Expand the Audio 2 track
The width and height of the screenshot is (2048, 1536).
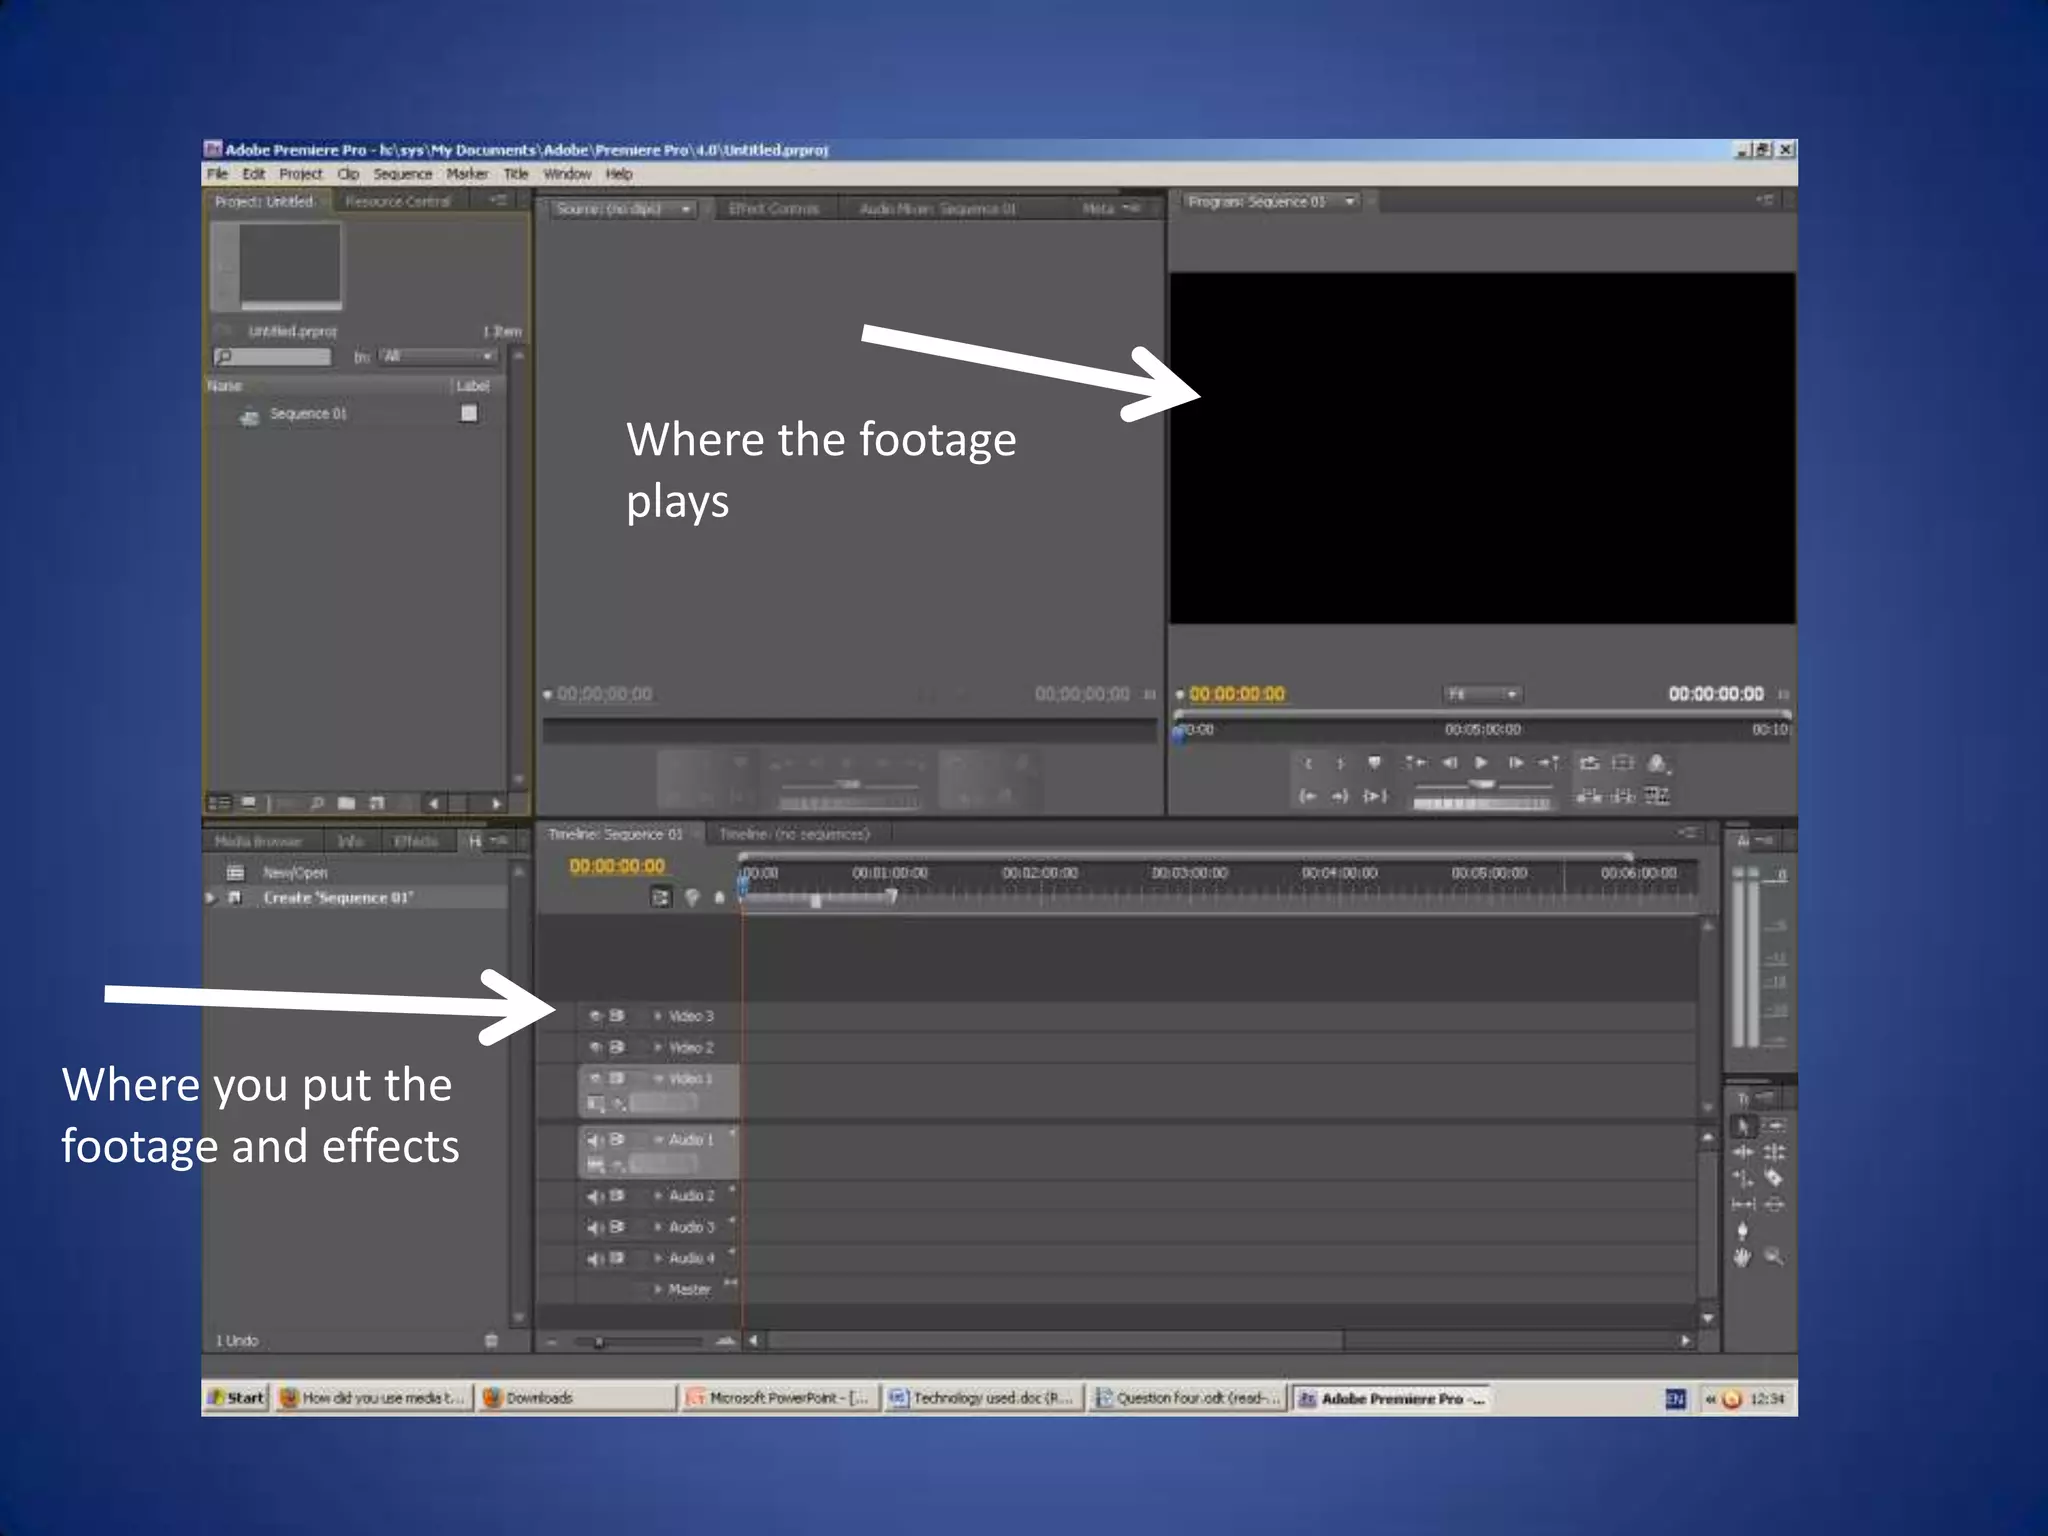coord(658,1196)
